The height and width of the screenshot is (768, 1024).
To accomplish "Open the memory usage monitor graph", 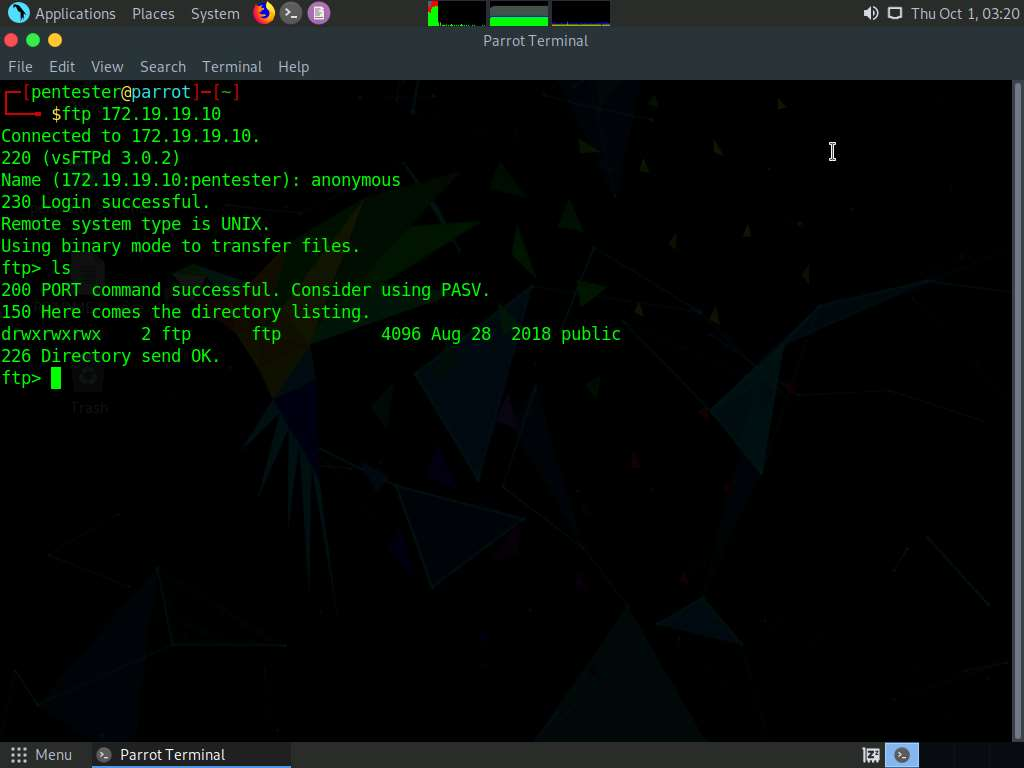I will 519,14.
